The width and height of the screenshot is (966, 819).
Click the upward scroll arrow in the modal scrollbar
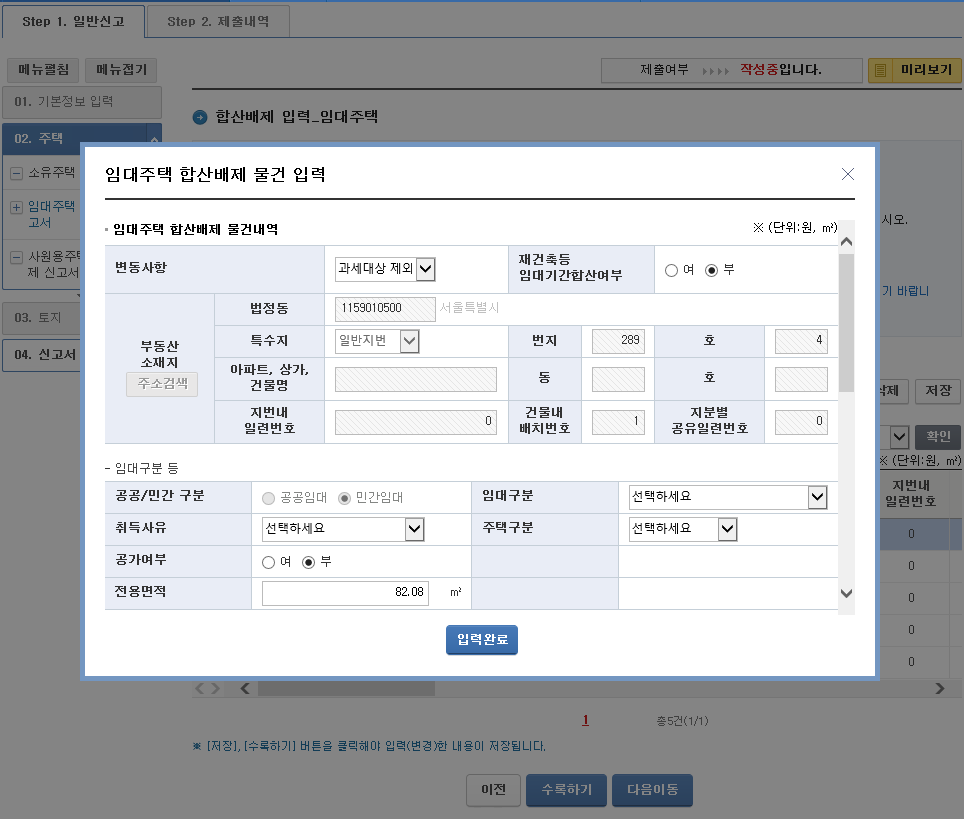tap(847, 239)
